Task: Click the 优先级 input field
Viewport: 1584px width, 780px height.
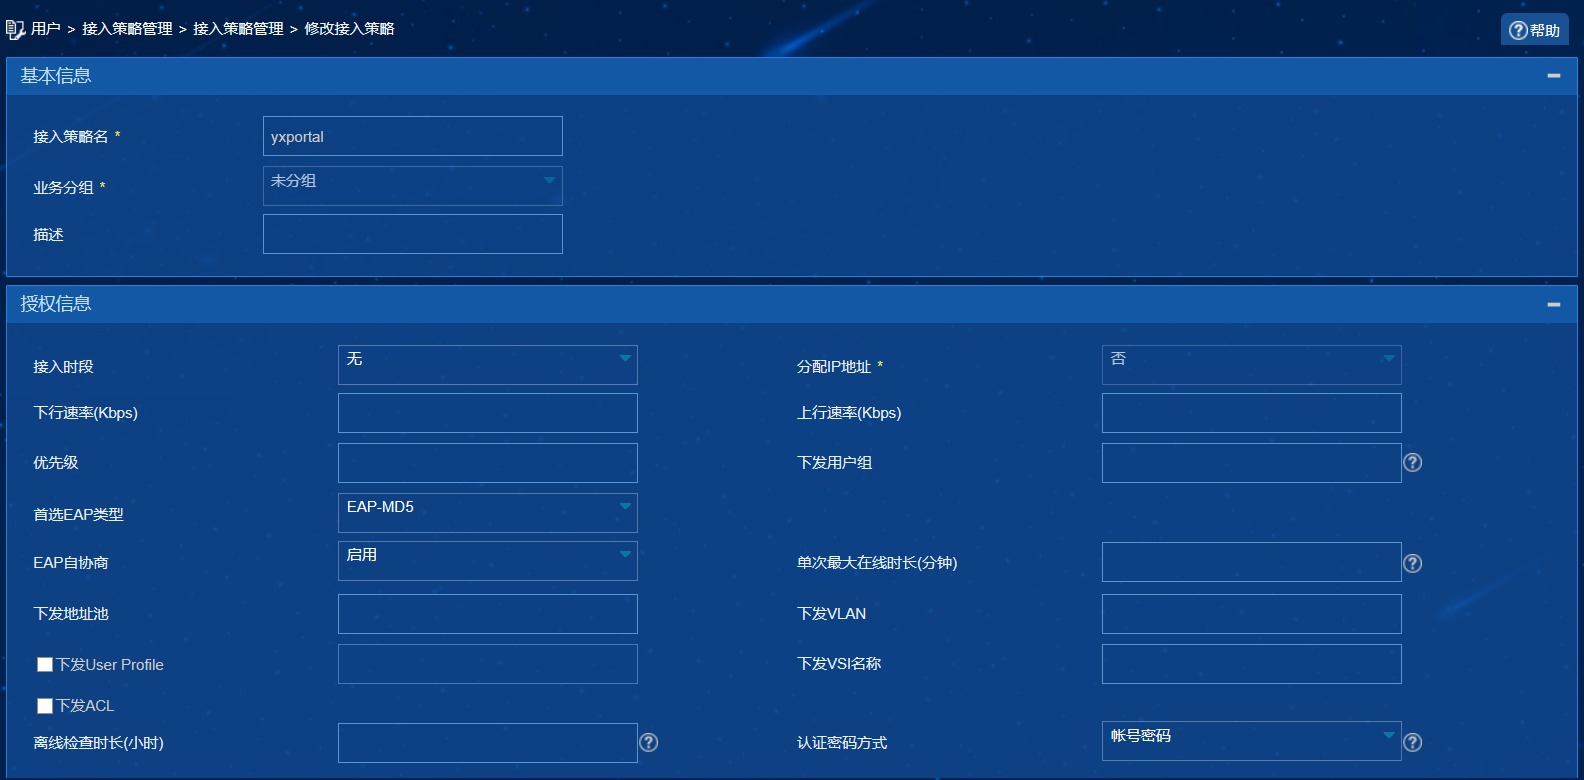Action: click(x=488, y=463)
